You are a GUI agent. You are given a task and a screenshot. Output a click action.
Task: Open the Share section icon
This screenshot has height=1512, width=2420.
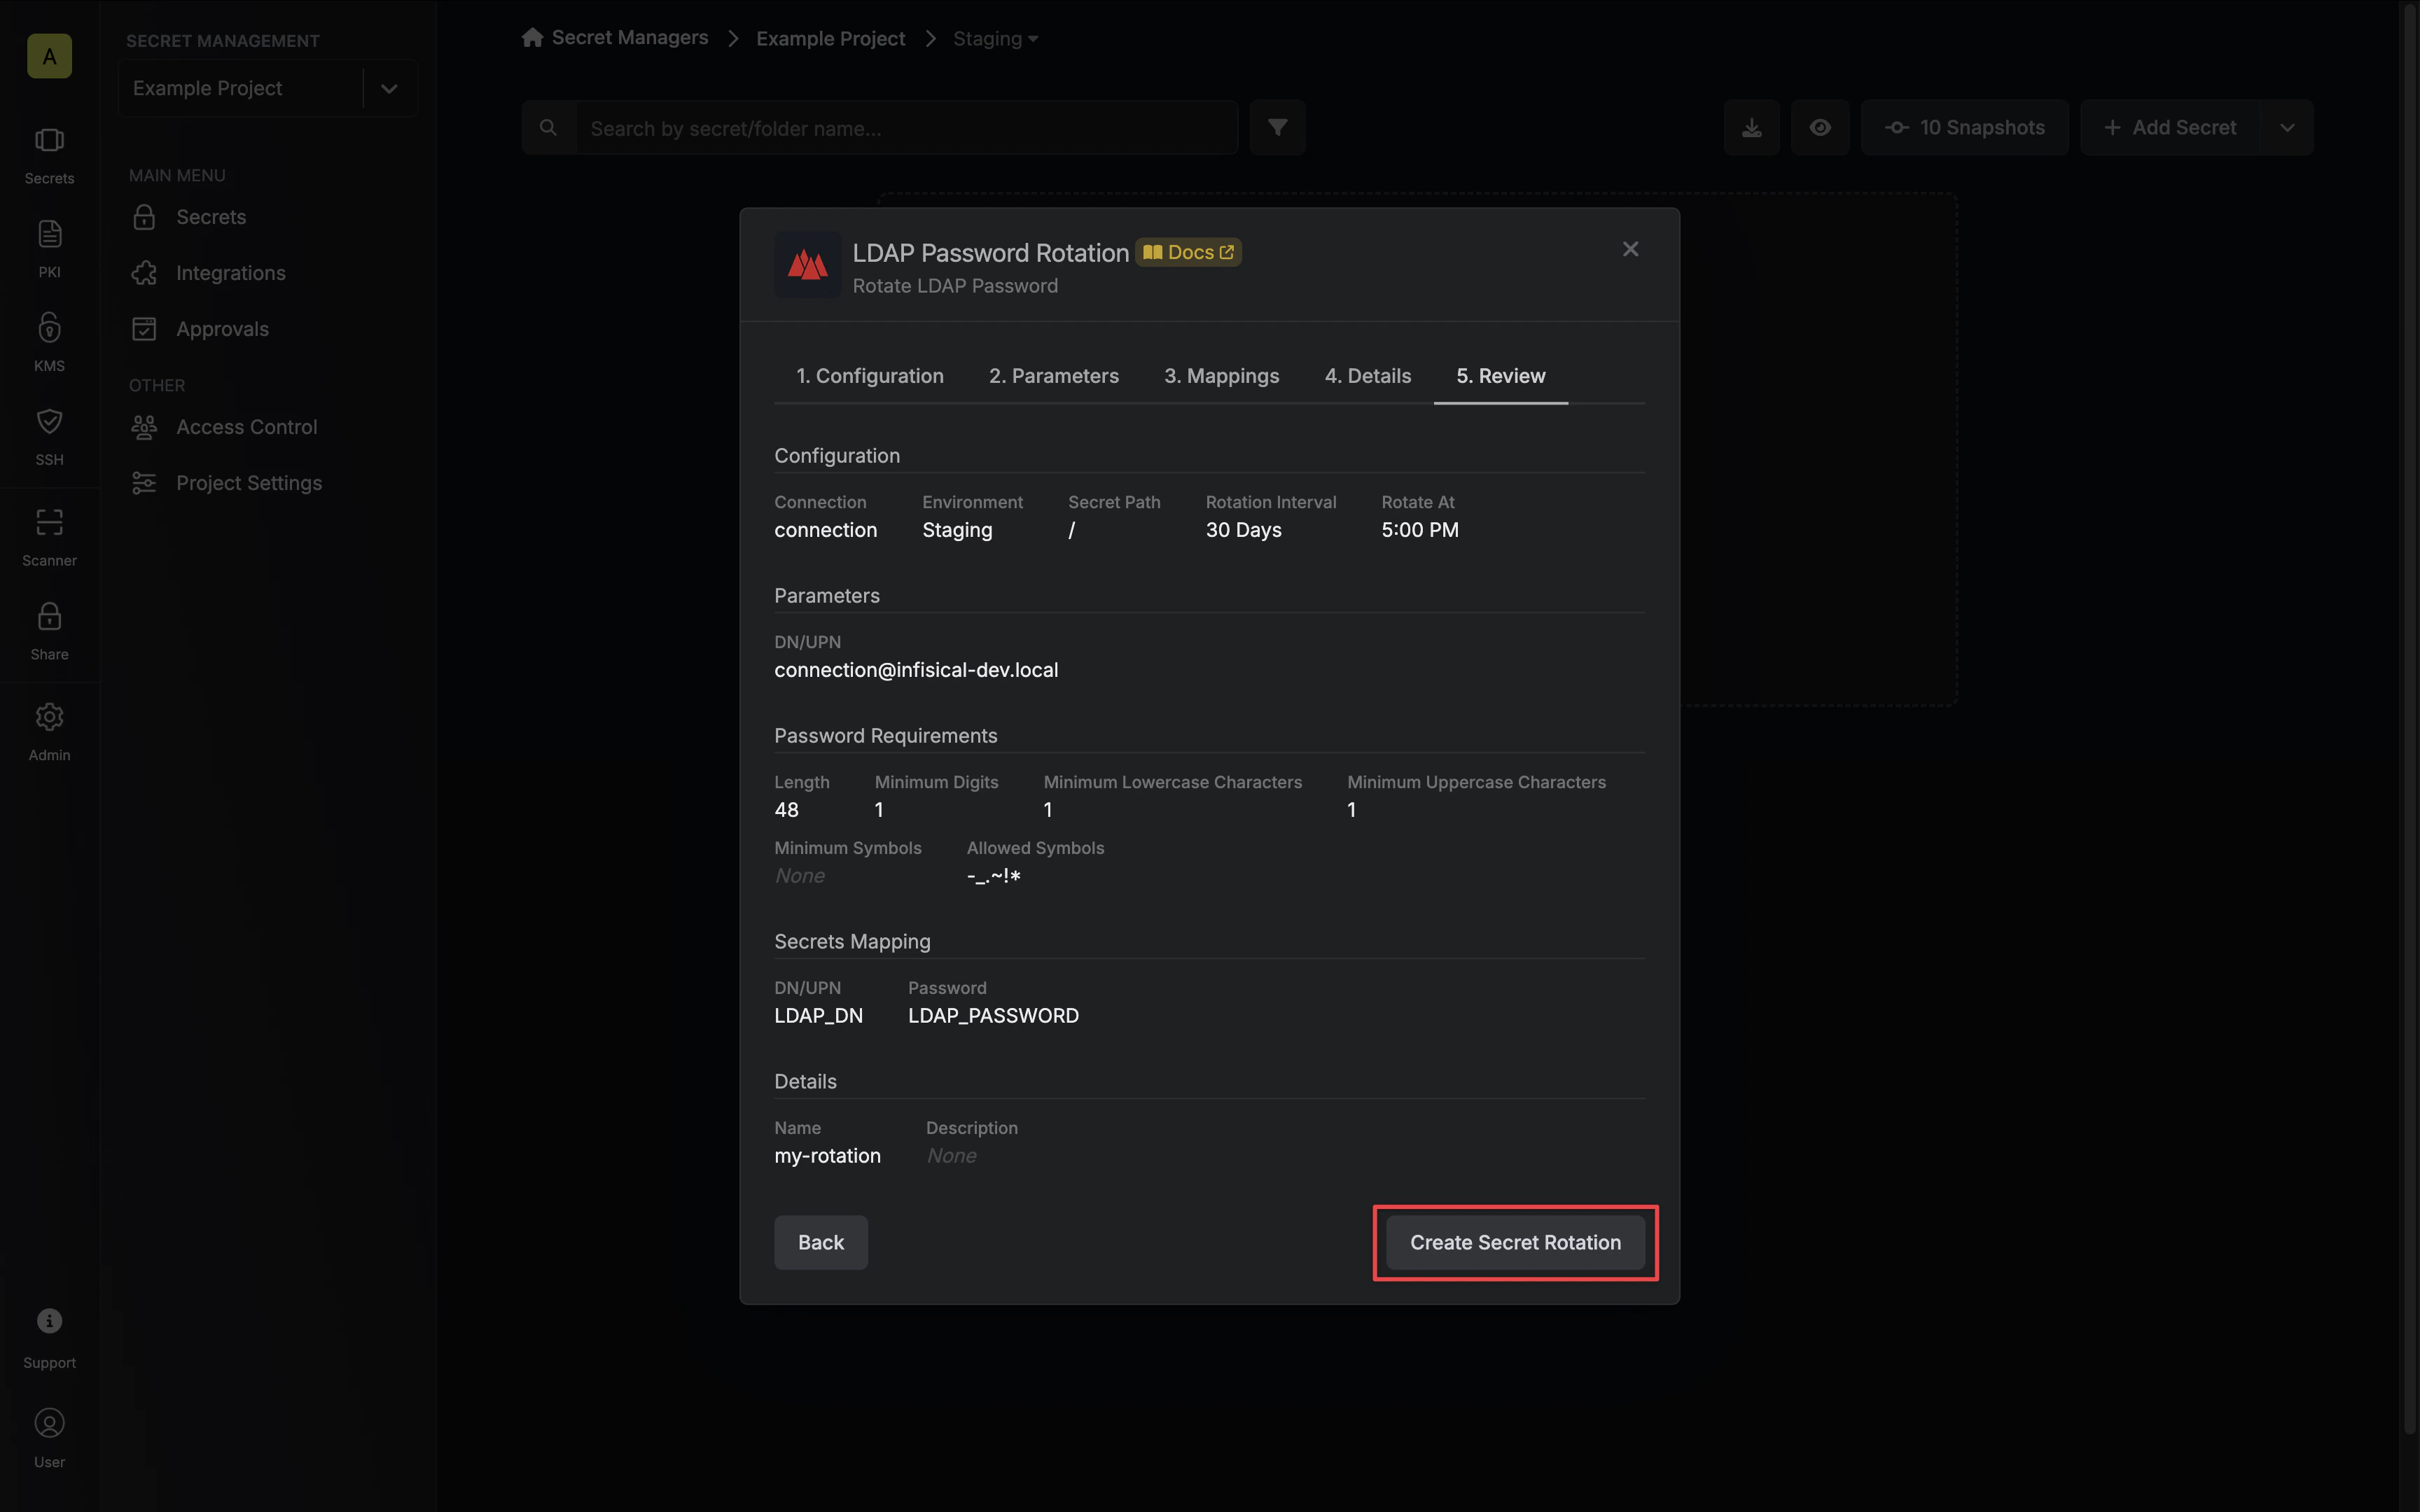pos(49,616)
